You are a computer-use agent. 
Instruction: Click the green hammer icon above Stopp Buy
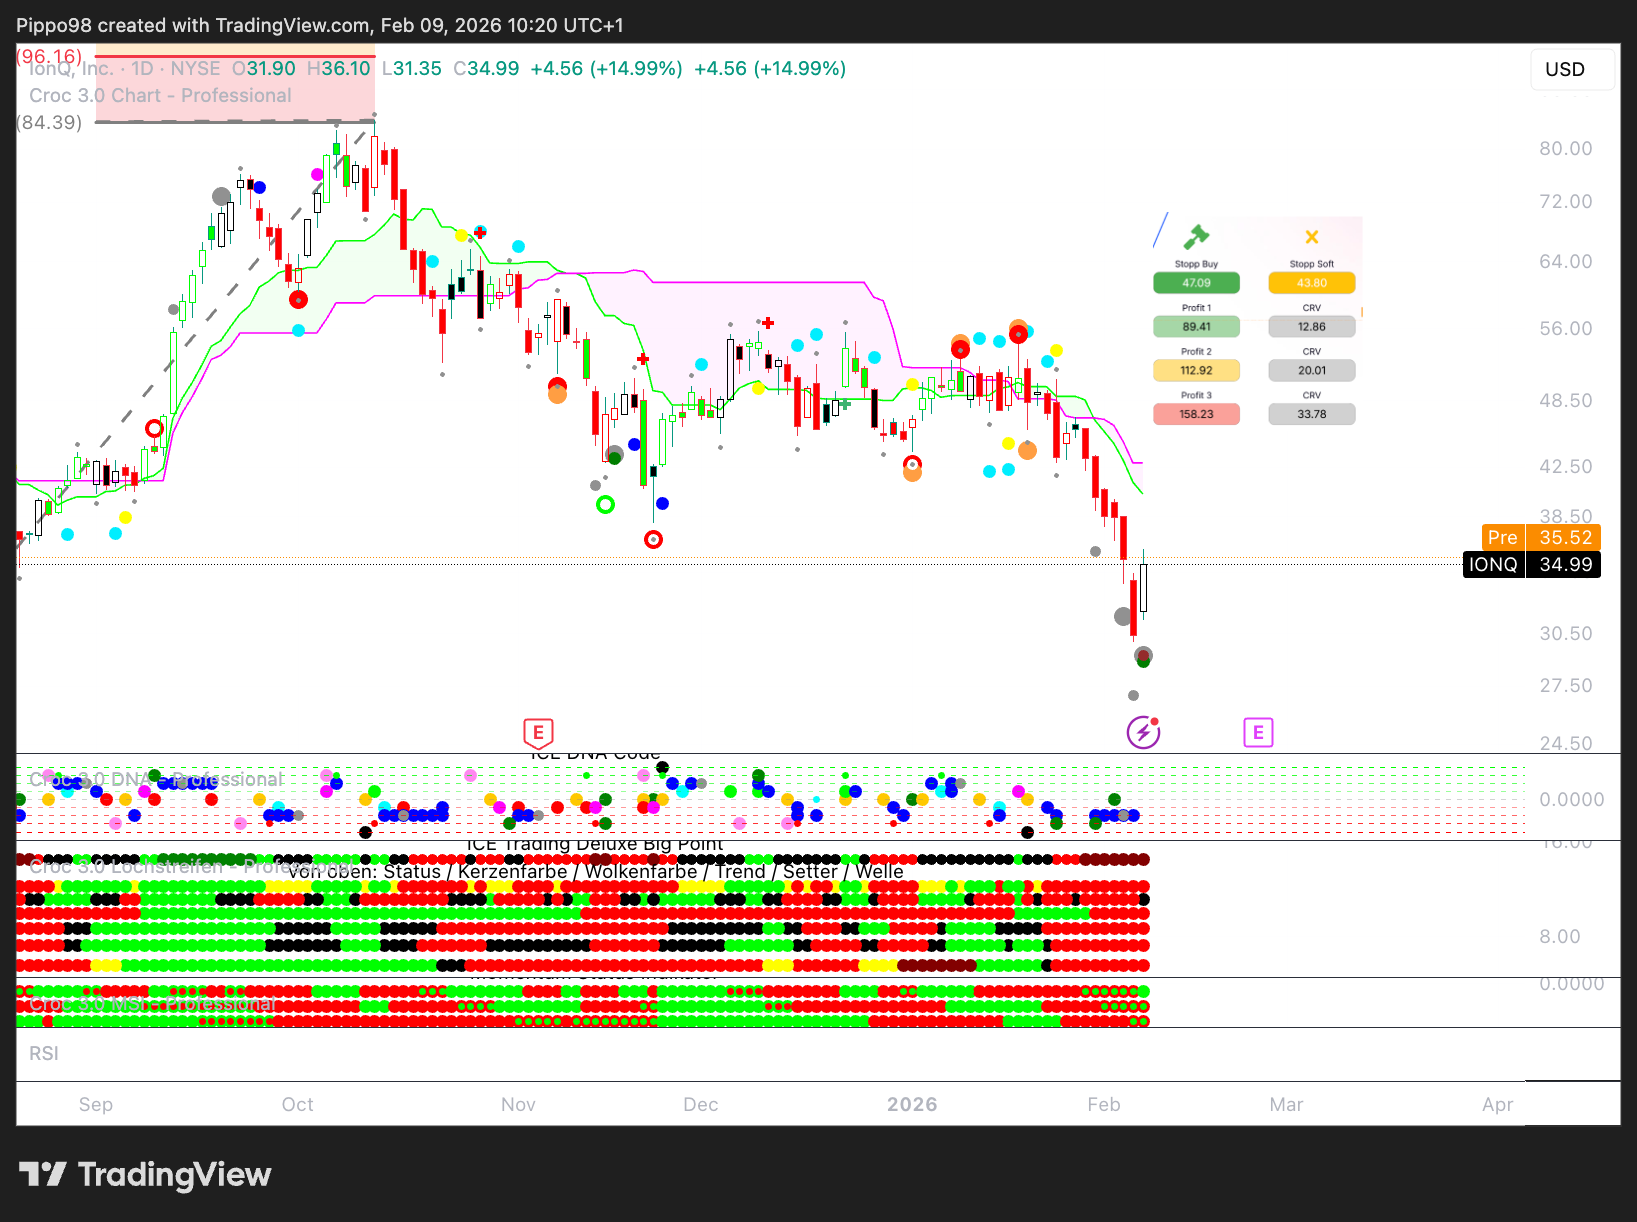click(x=1196, y=237)
